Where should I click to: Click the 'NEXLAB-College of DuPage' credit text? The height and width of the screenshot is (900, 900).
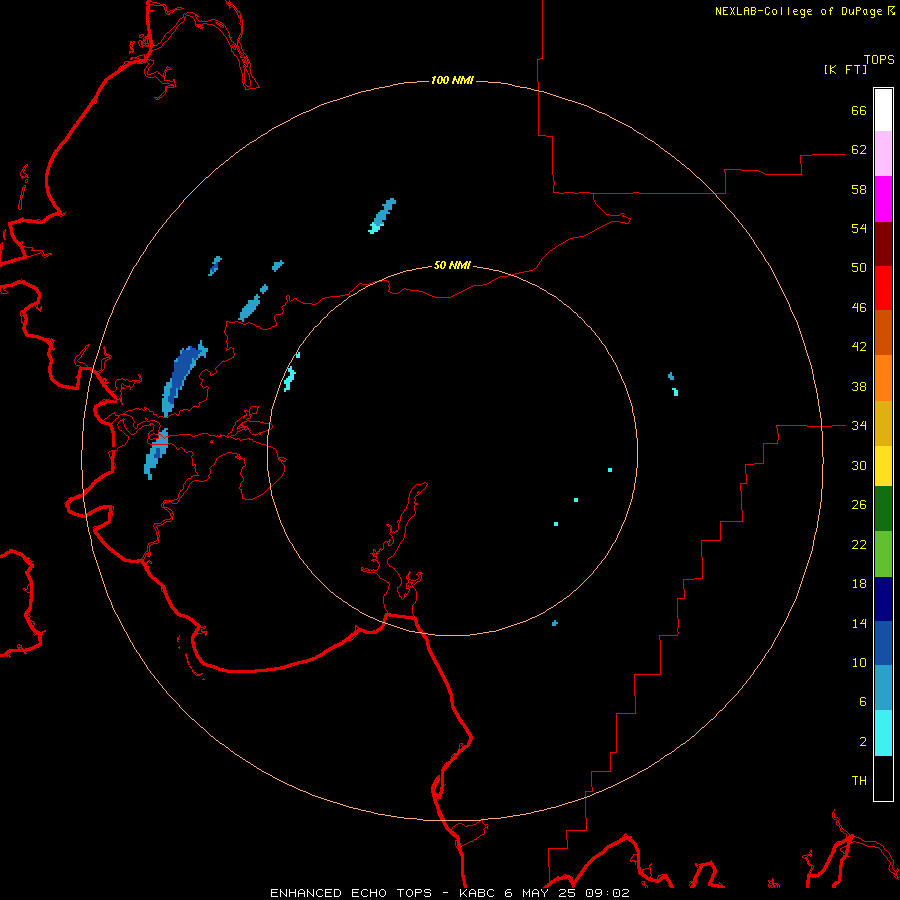pos(798,11)
